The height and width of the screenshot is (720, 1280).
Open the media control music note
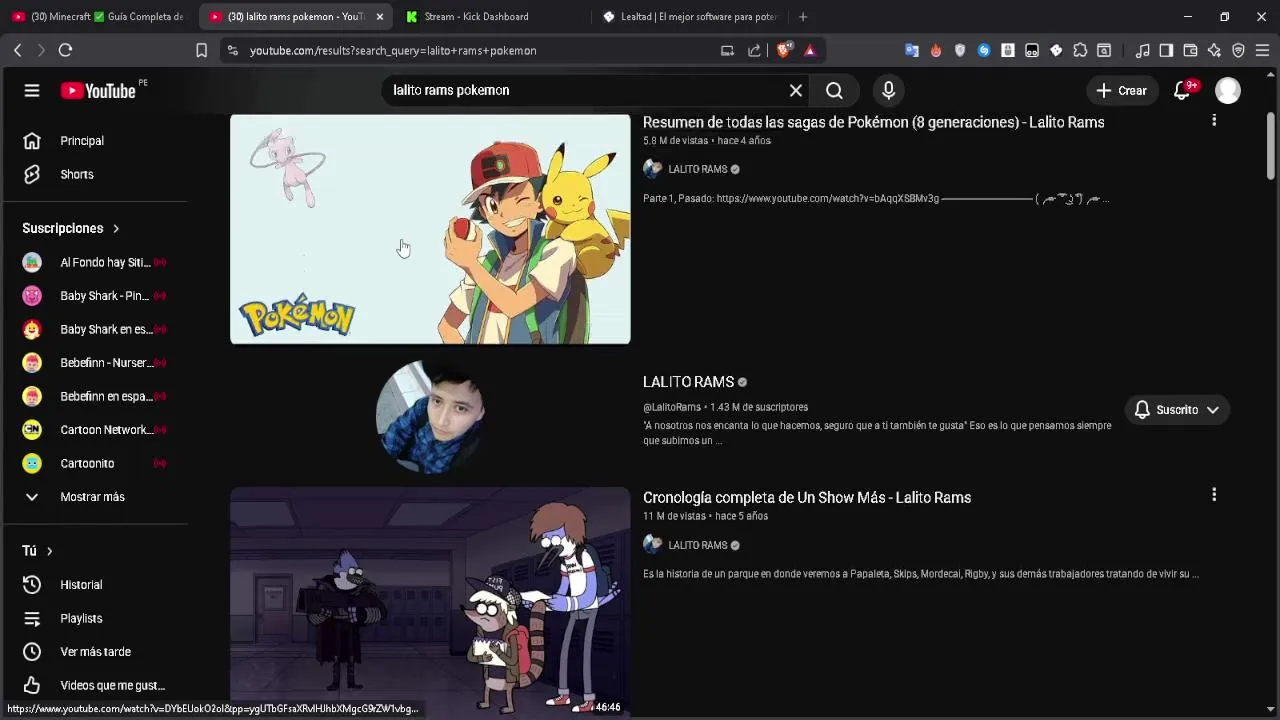pos(1142,50)
